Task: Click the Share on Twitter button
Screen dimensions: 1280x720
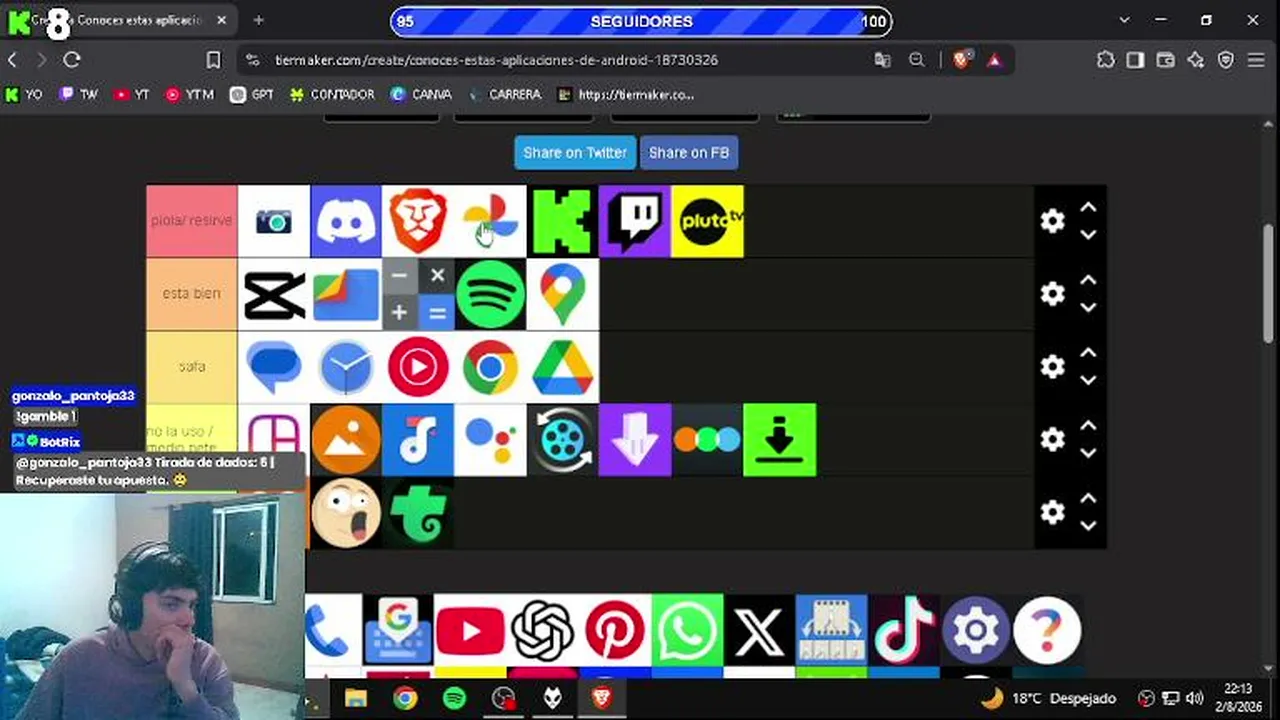Action: coord(575,153)
